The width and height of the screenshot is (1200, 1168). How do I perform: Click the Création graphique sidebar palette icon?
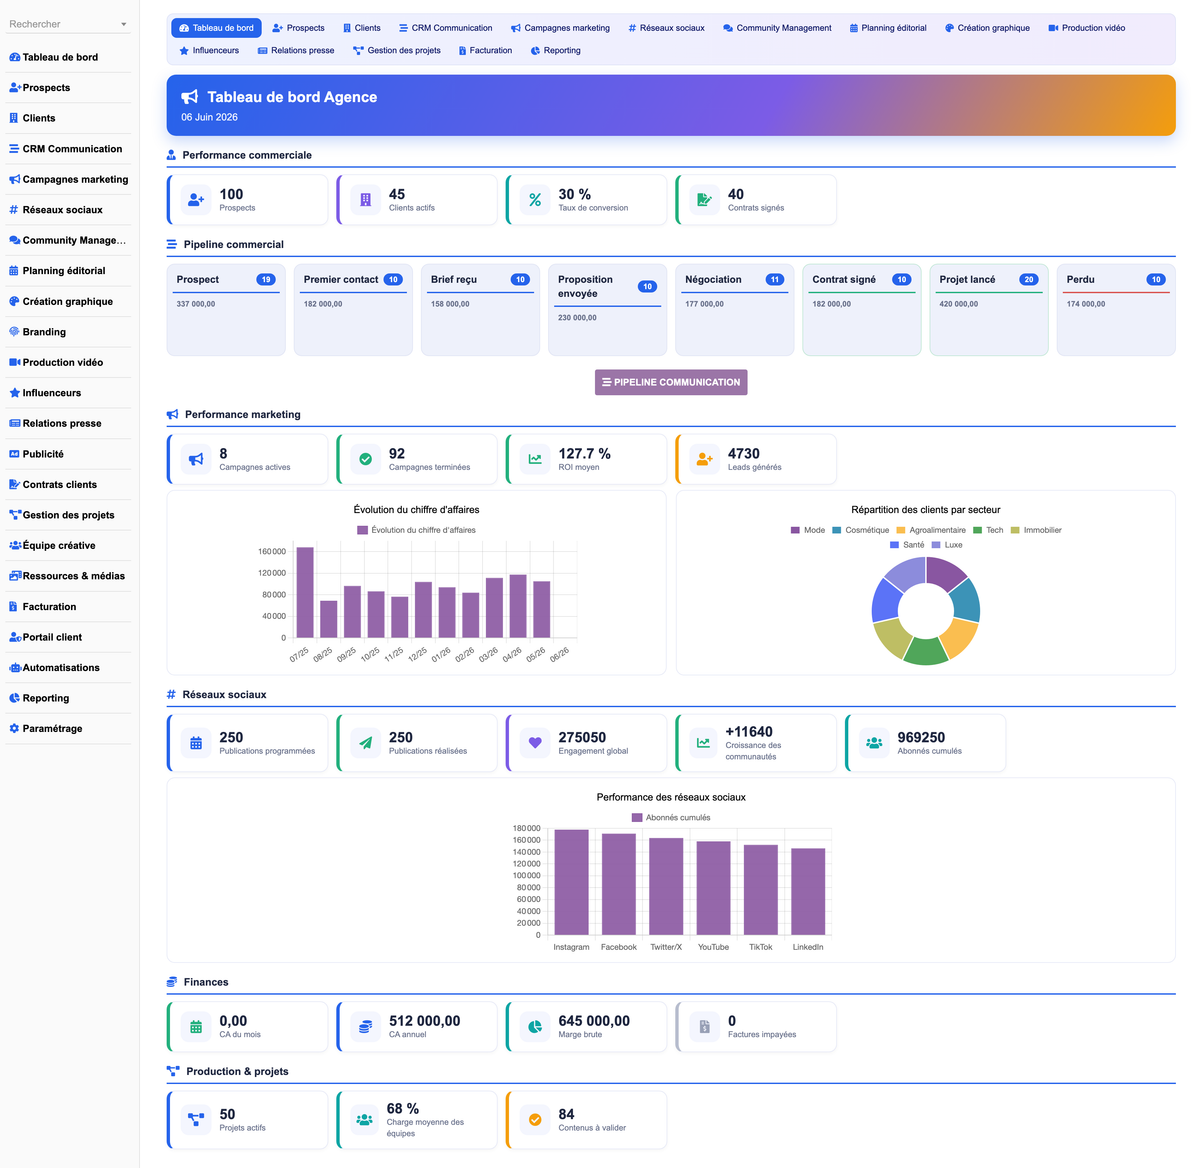point(14,301)
